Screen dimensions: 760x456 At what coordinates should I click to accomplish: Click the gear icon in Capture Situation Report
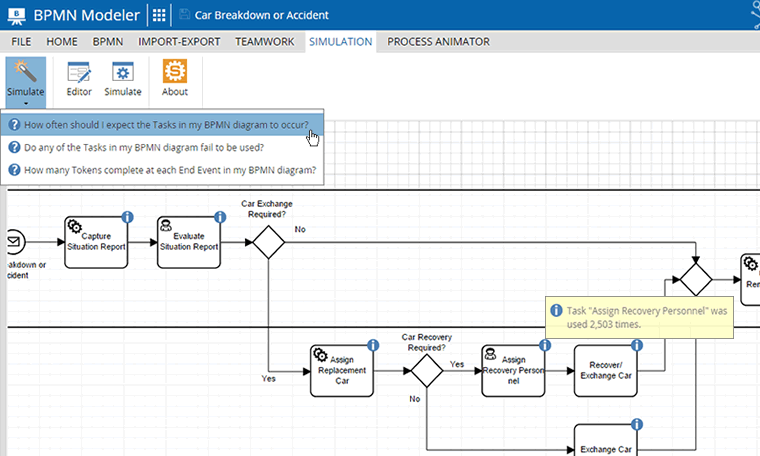point(75,226)
